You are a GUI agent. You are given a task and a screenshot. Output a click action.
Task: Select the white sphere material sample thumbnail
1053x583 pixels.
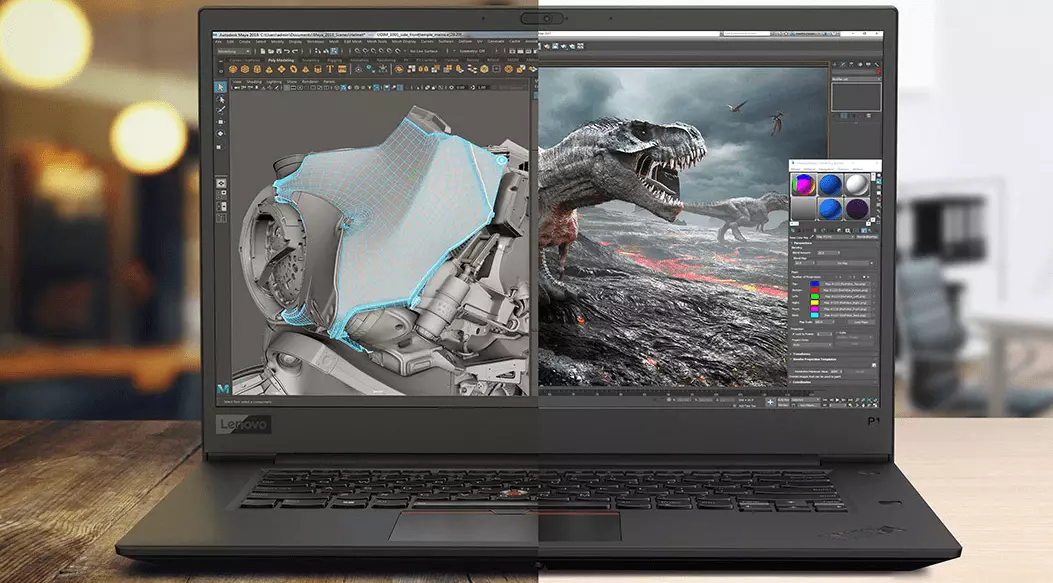pos(857,186)
